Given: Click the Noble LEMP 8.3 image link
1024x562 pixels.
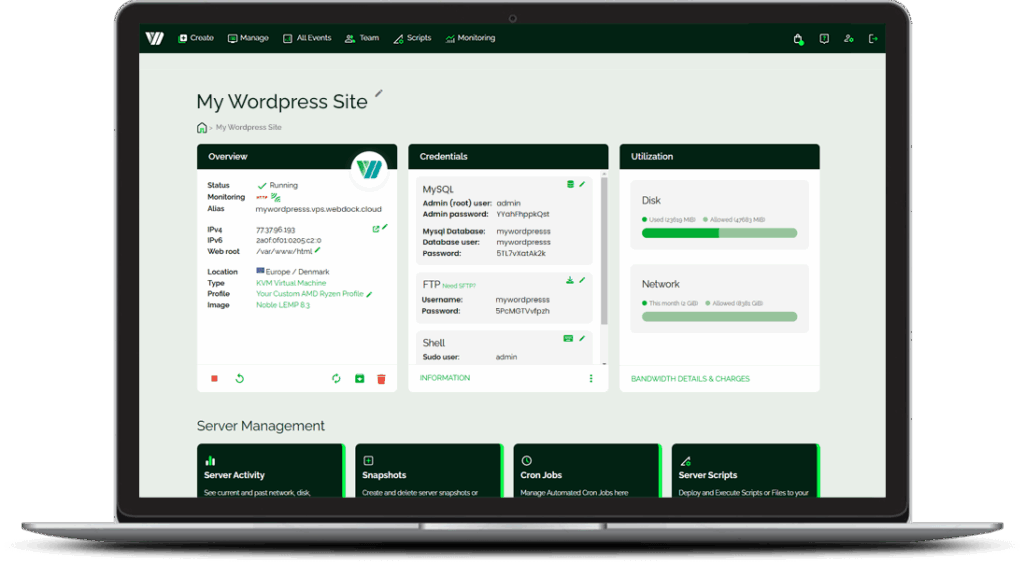Looking at the screenshot, I should [x=283, y=305].
